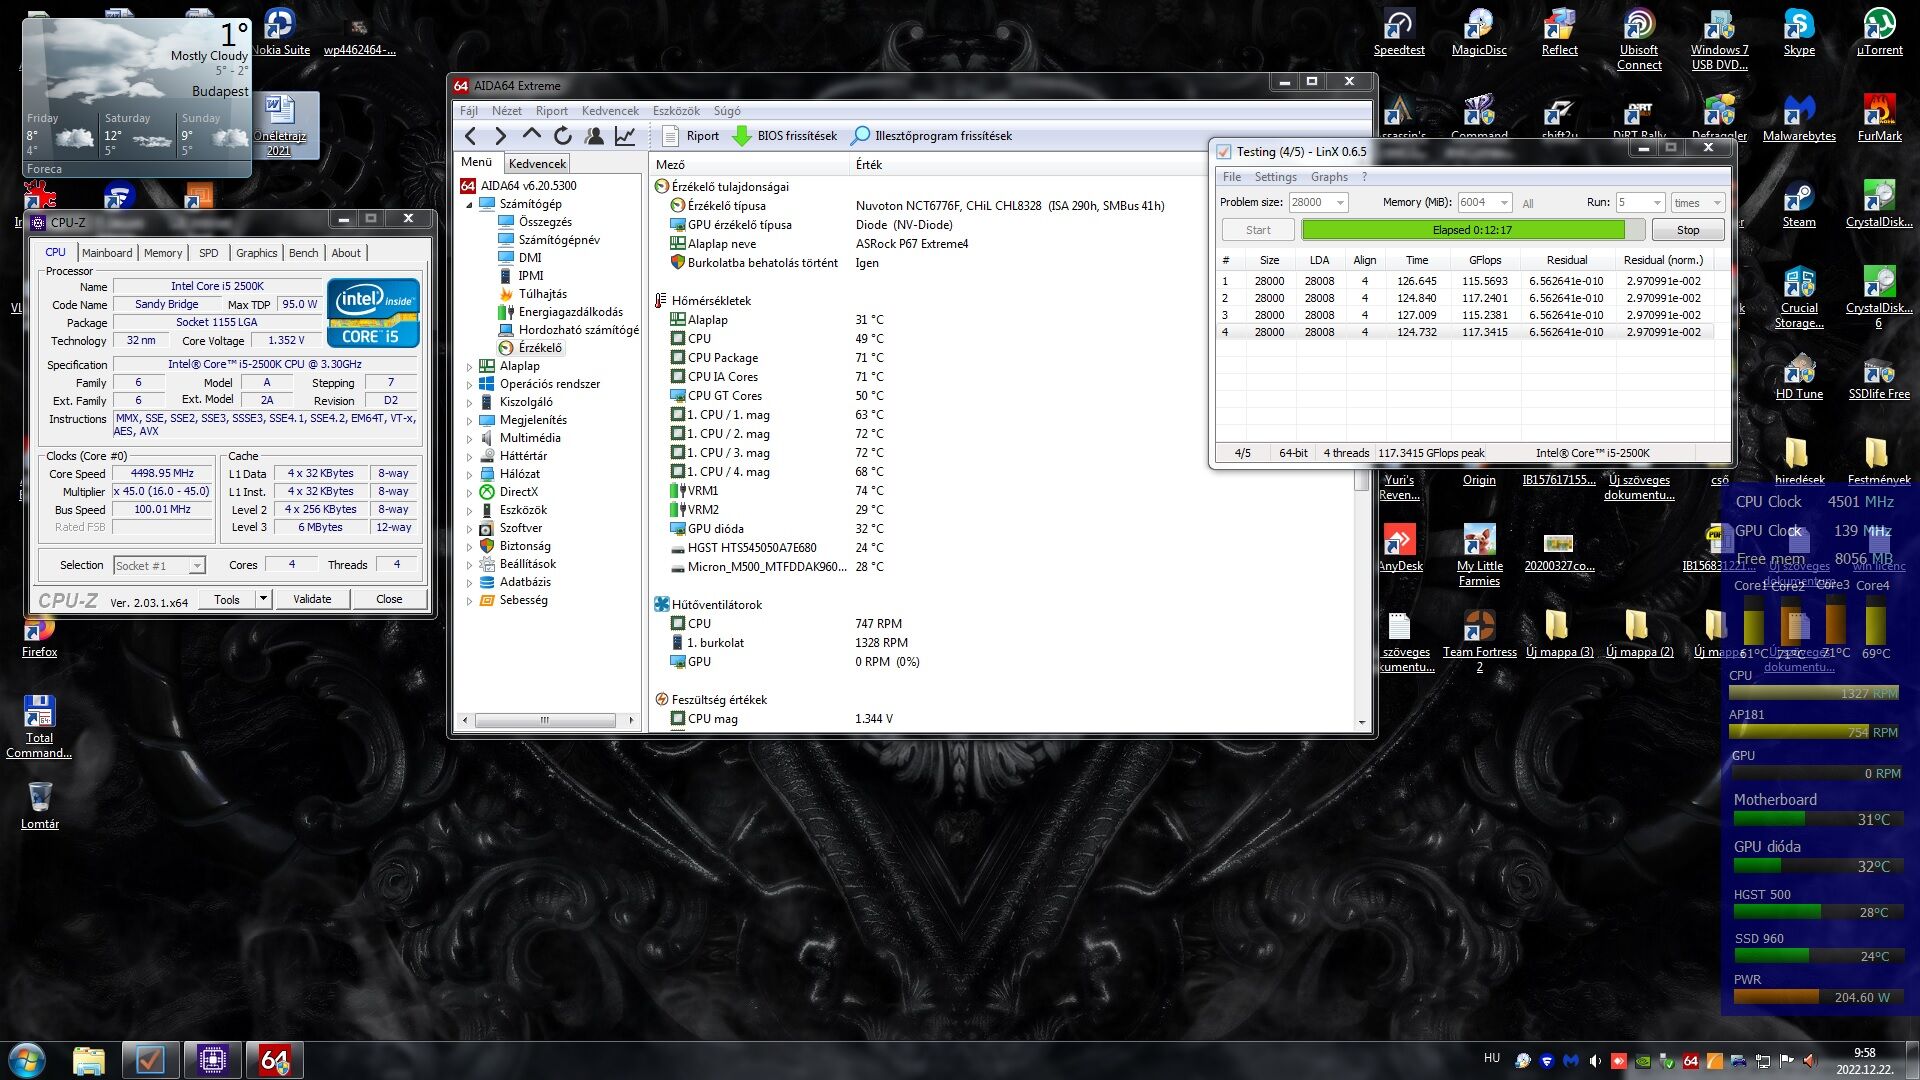This screenshot has width=1920, height=1080.
Task: Select Túlhajtás in the AIDA64 tree
Action: tap(542, 294)
